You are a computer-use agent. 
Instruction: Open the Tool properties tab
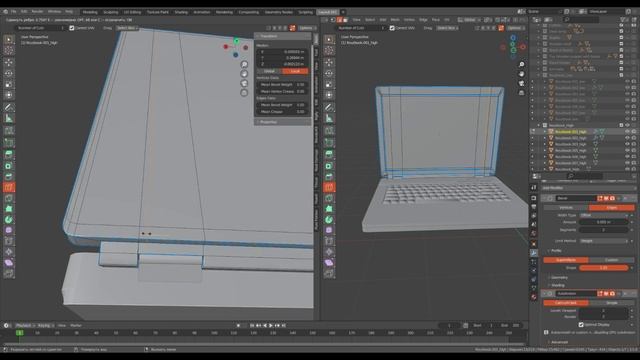533,187
